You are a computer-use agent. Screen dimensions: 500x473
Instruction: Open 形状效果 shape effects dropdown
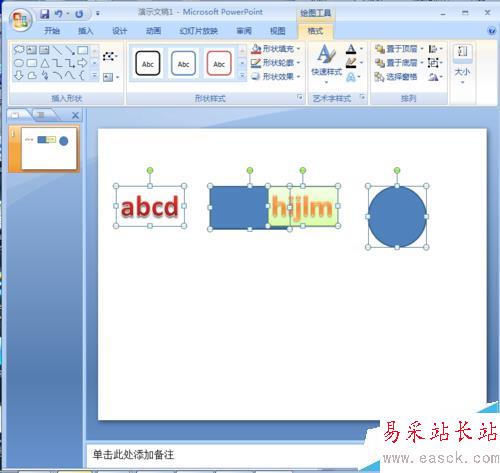276,76
